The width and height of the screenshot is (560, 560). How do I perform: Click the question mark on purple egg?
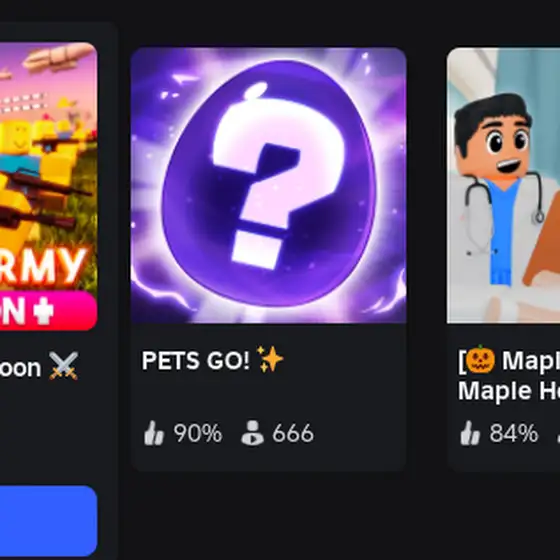pos(279,177)
